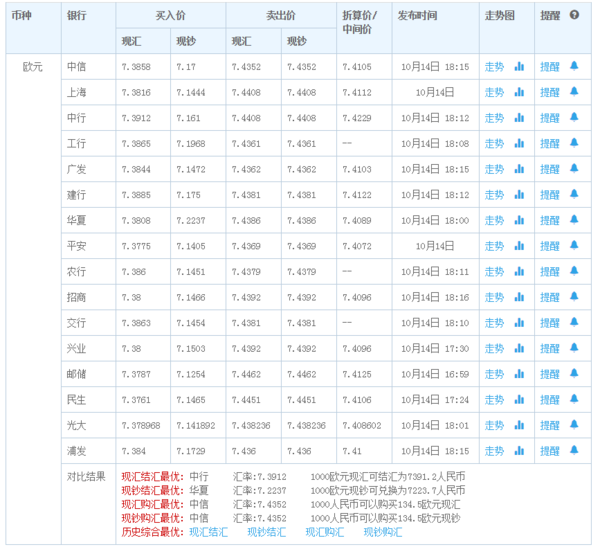Image resolution: width=600 pixels, height=556 pixels.
Task: Select the 邮储 sell rate 7.4462 under 现汇
Action: pyautogui.click(x=246, y=375)
